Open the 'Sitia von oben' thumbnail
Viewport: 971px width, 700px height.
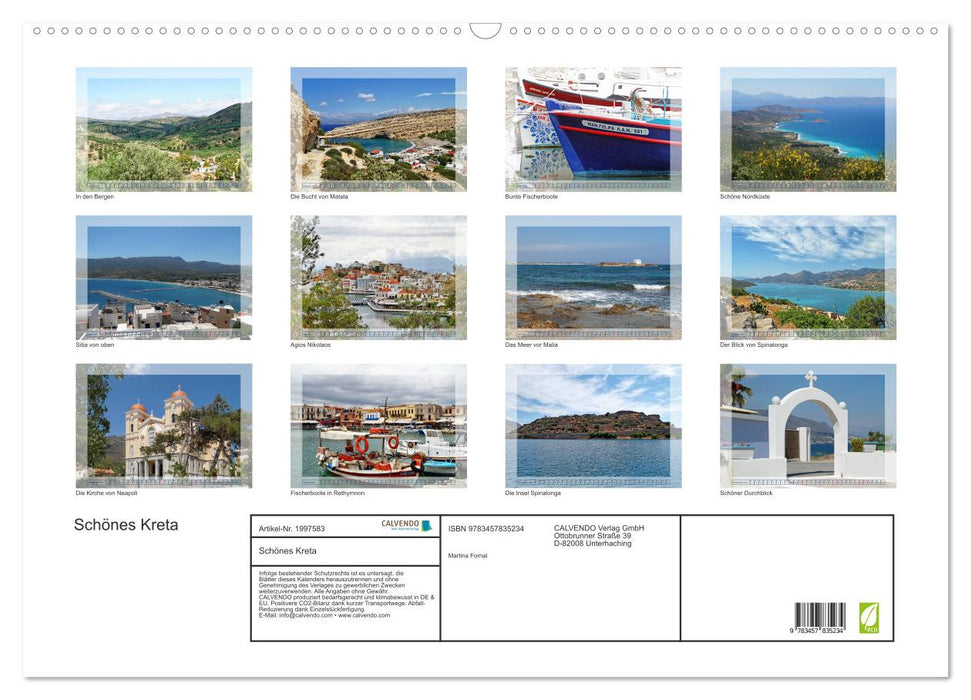coord(164,277)
